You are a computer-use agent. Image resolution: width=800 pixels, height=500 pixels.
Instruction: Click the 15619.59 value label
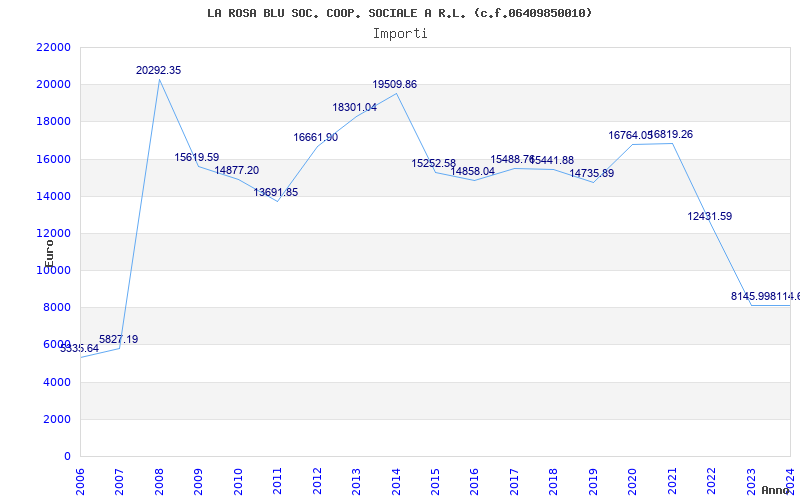pos(196,157)
